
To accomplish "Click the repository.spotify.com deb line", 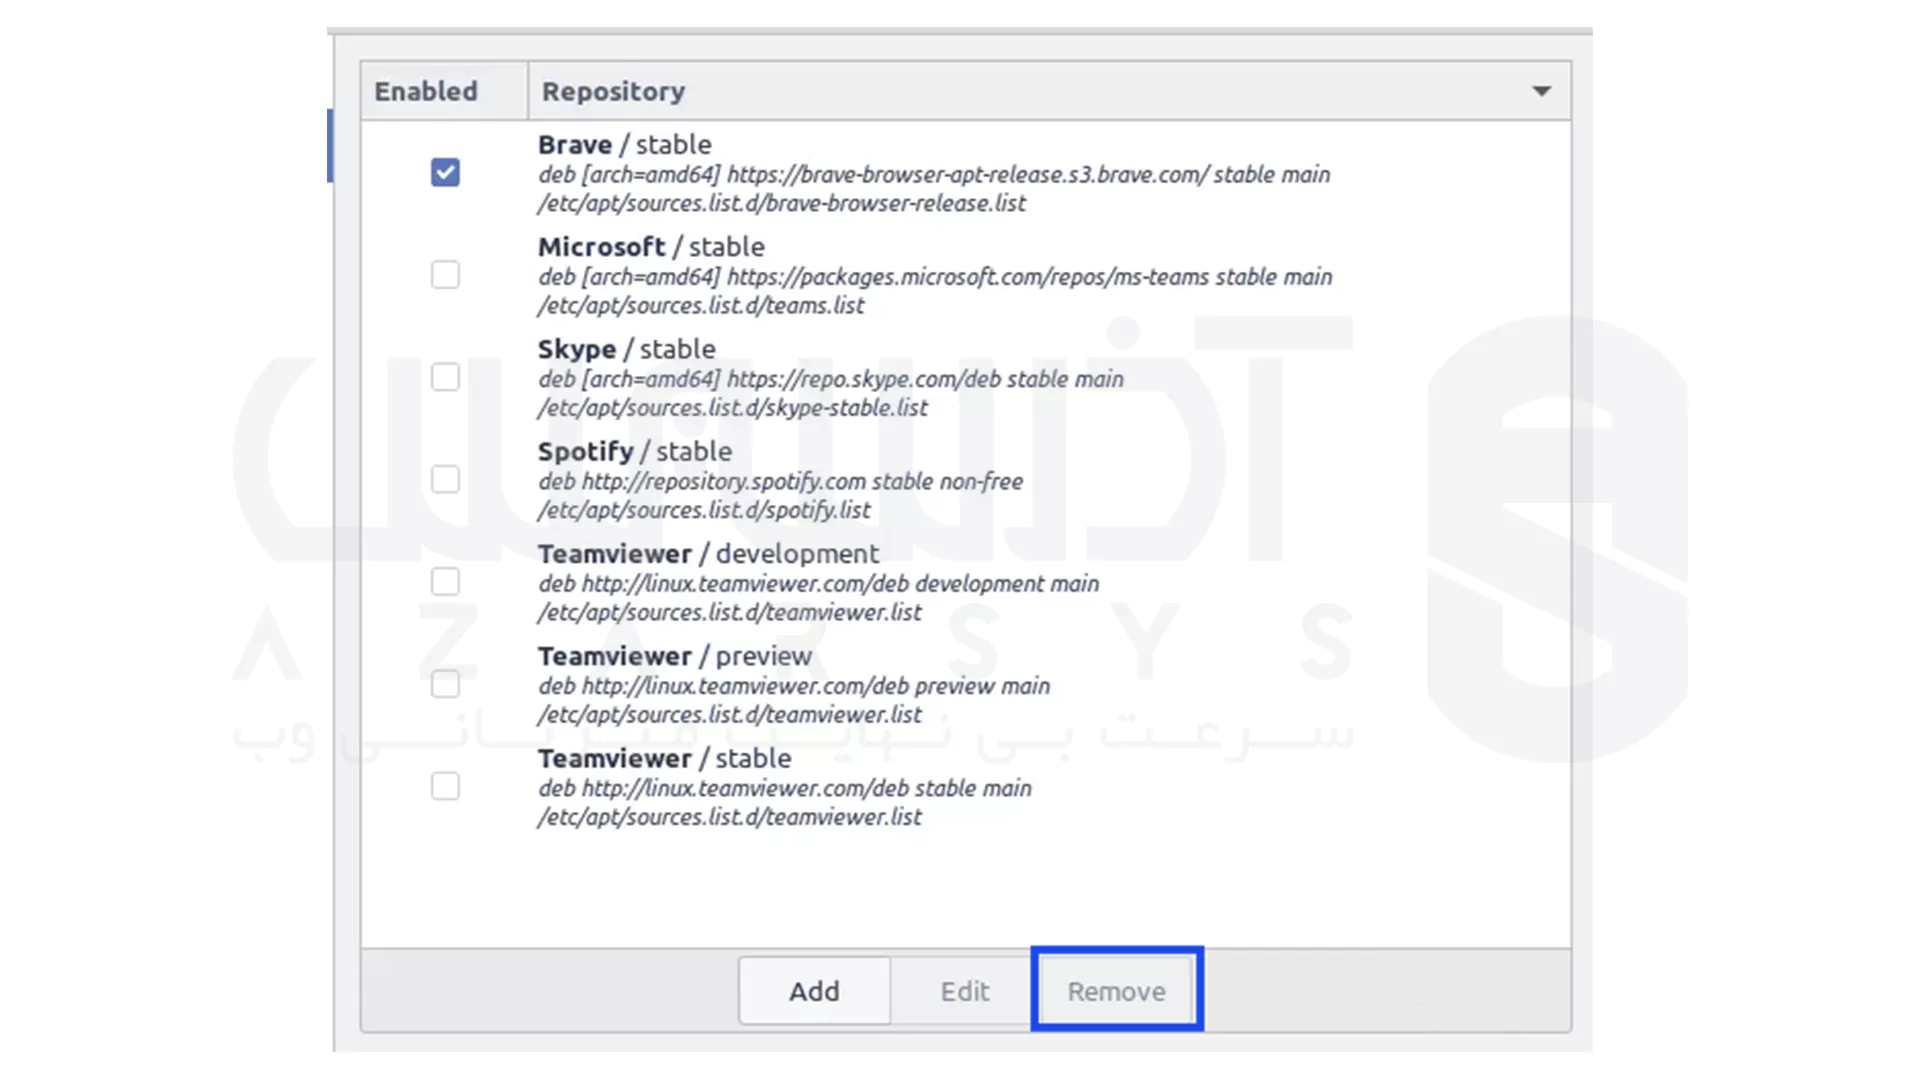I will pos(781,481).
